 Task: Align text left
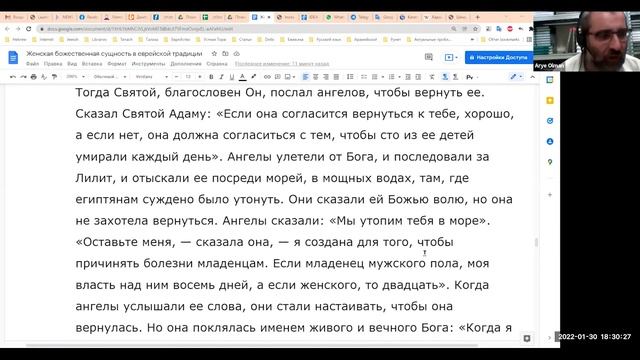305,77
